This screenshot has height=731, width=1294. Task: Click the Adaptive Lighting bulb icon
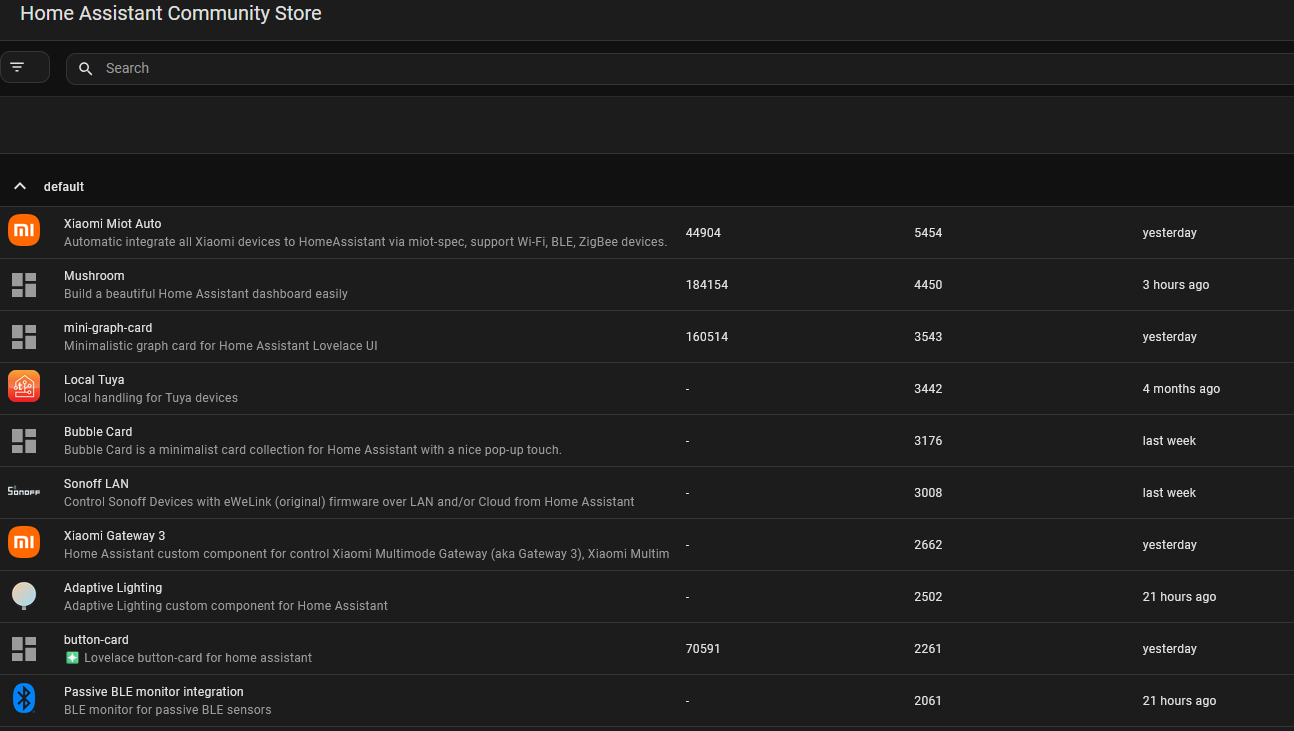[x=24, y=596]
